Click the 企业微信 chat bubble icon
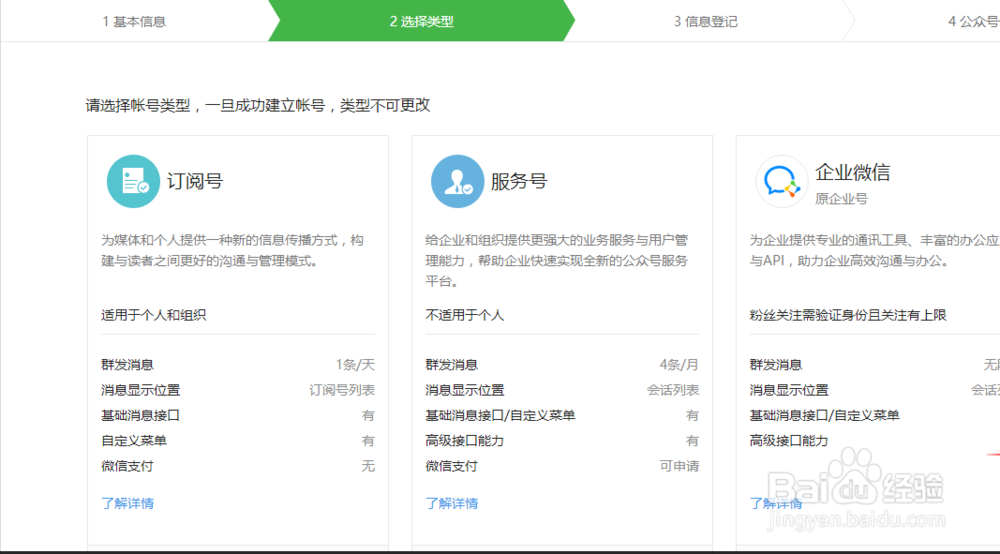The height and width of the screenshot is (554, 1000). [782, 182]
